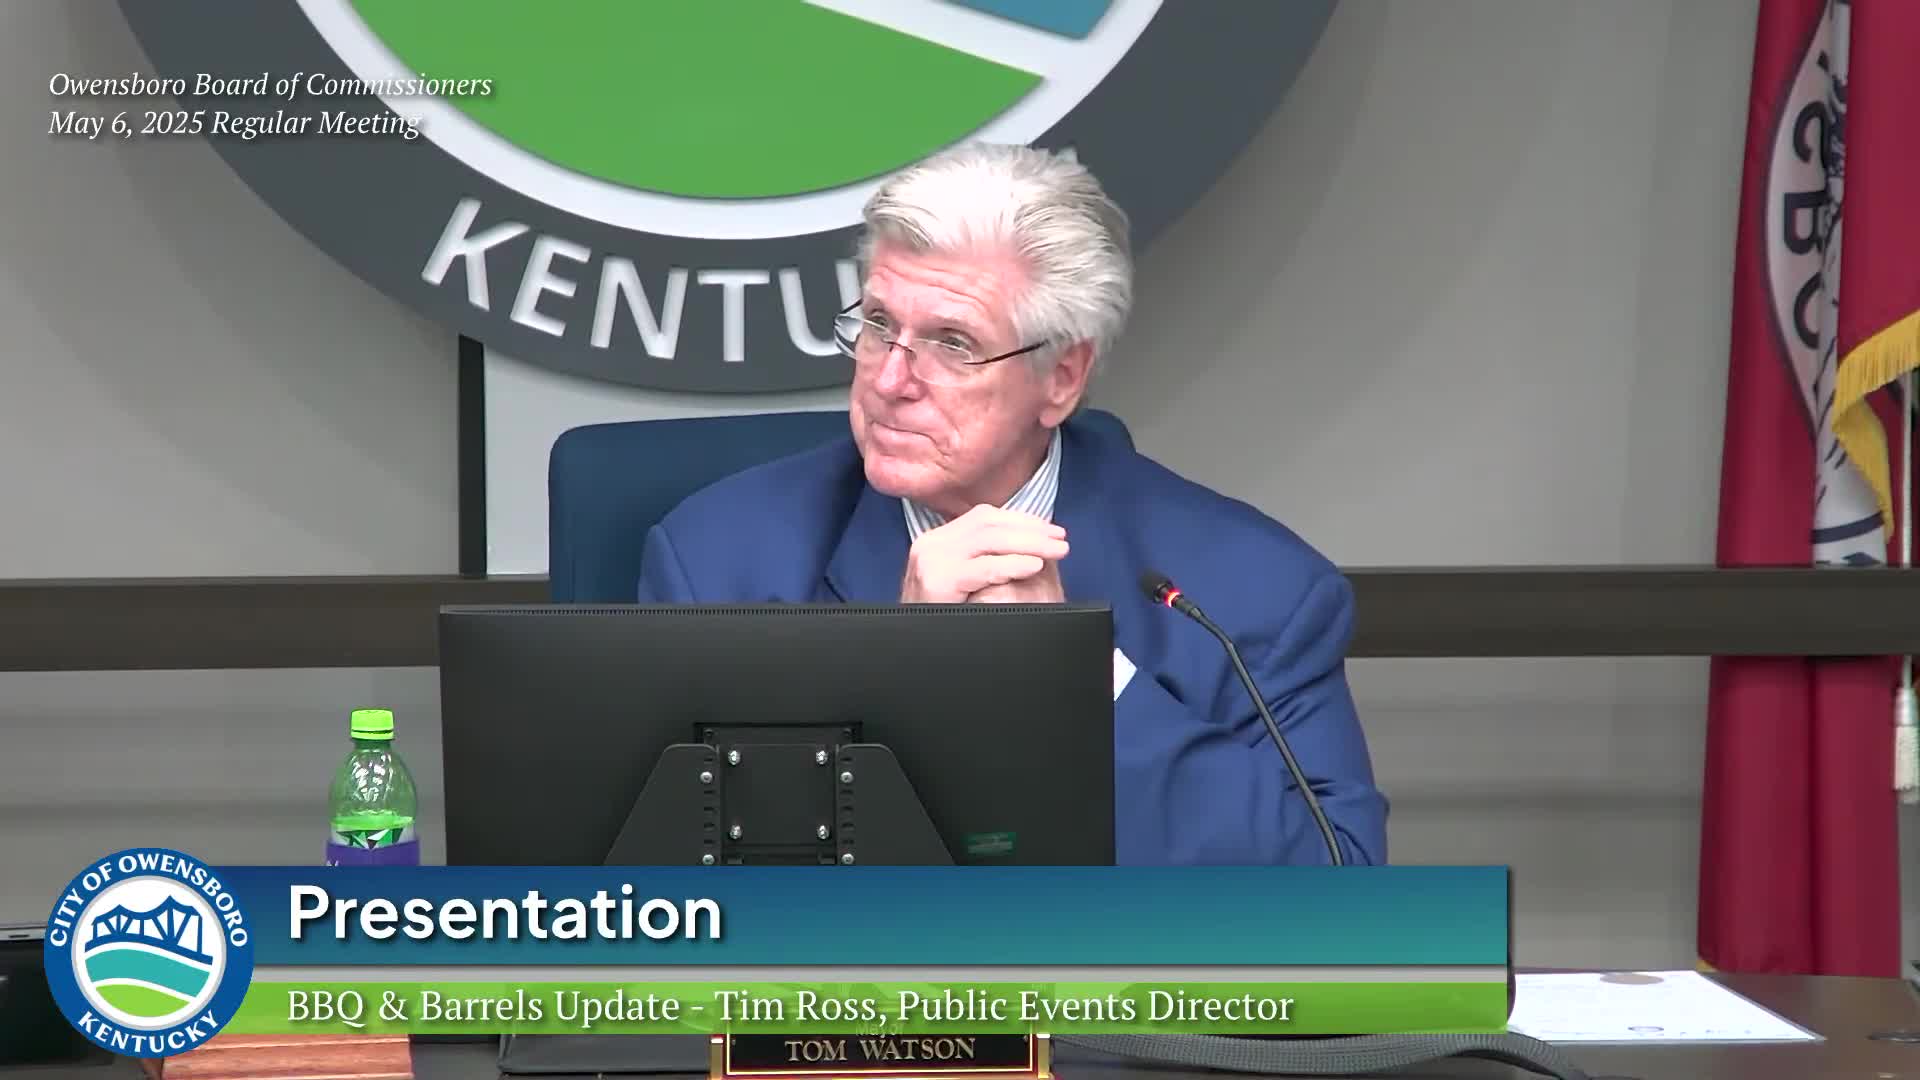The image size is (1920, 1080).
Task: Click the May 6, 2025 Regular Meeting text
Action: pyautogui.click(x=234, y=123)
